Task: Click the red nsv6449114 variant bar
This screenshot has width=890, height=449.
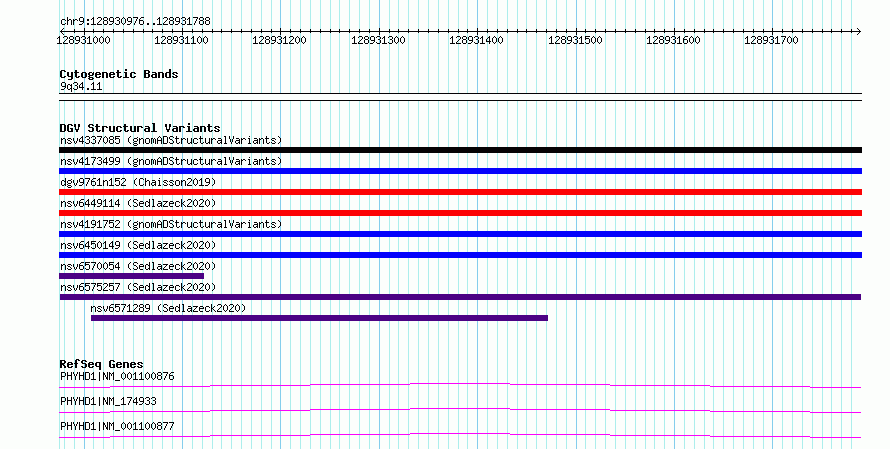Action: [460, 213]
